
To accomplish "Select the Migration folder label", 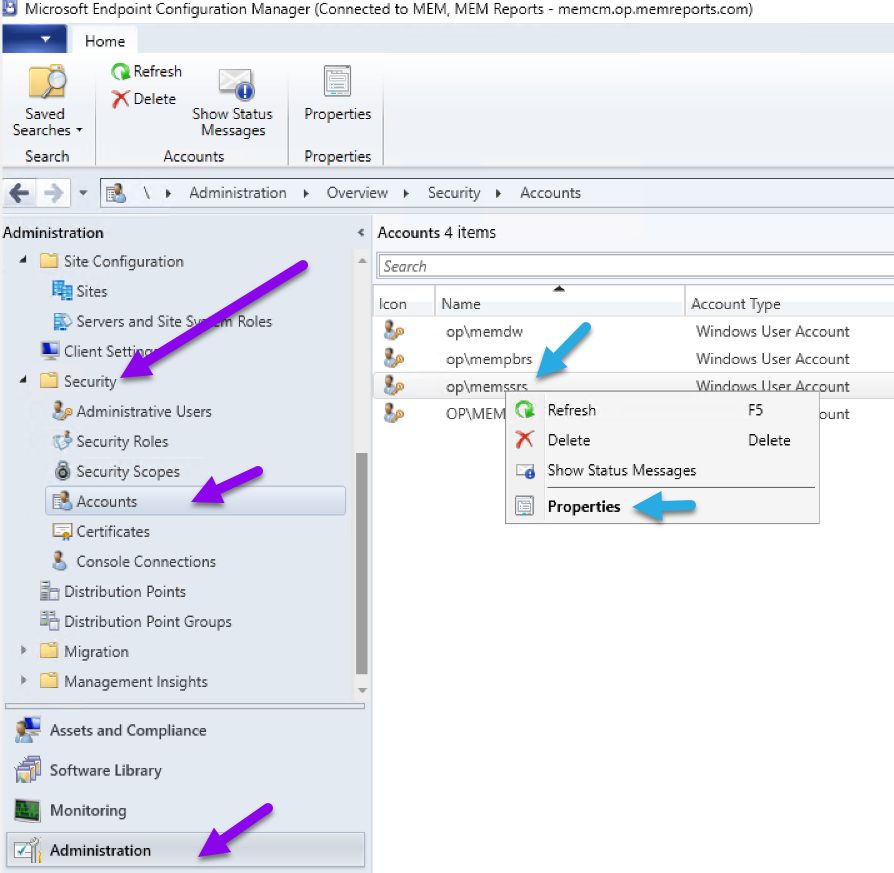I will coord(96,651).
